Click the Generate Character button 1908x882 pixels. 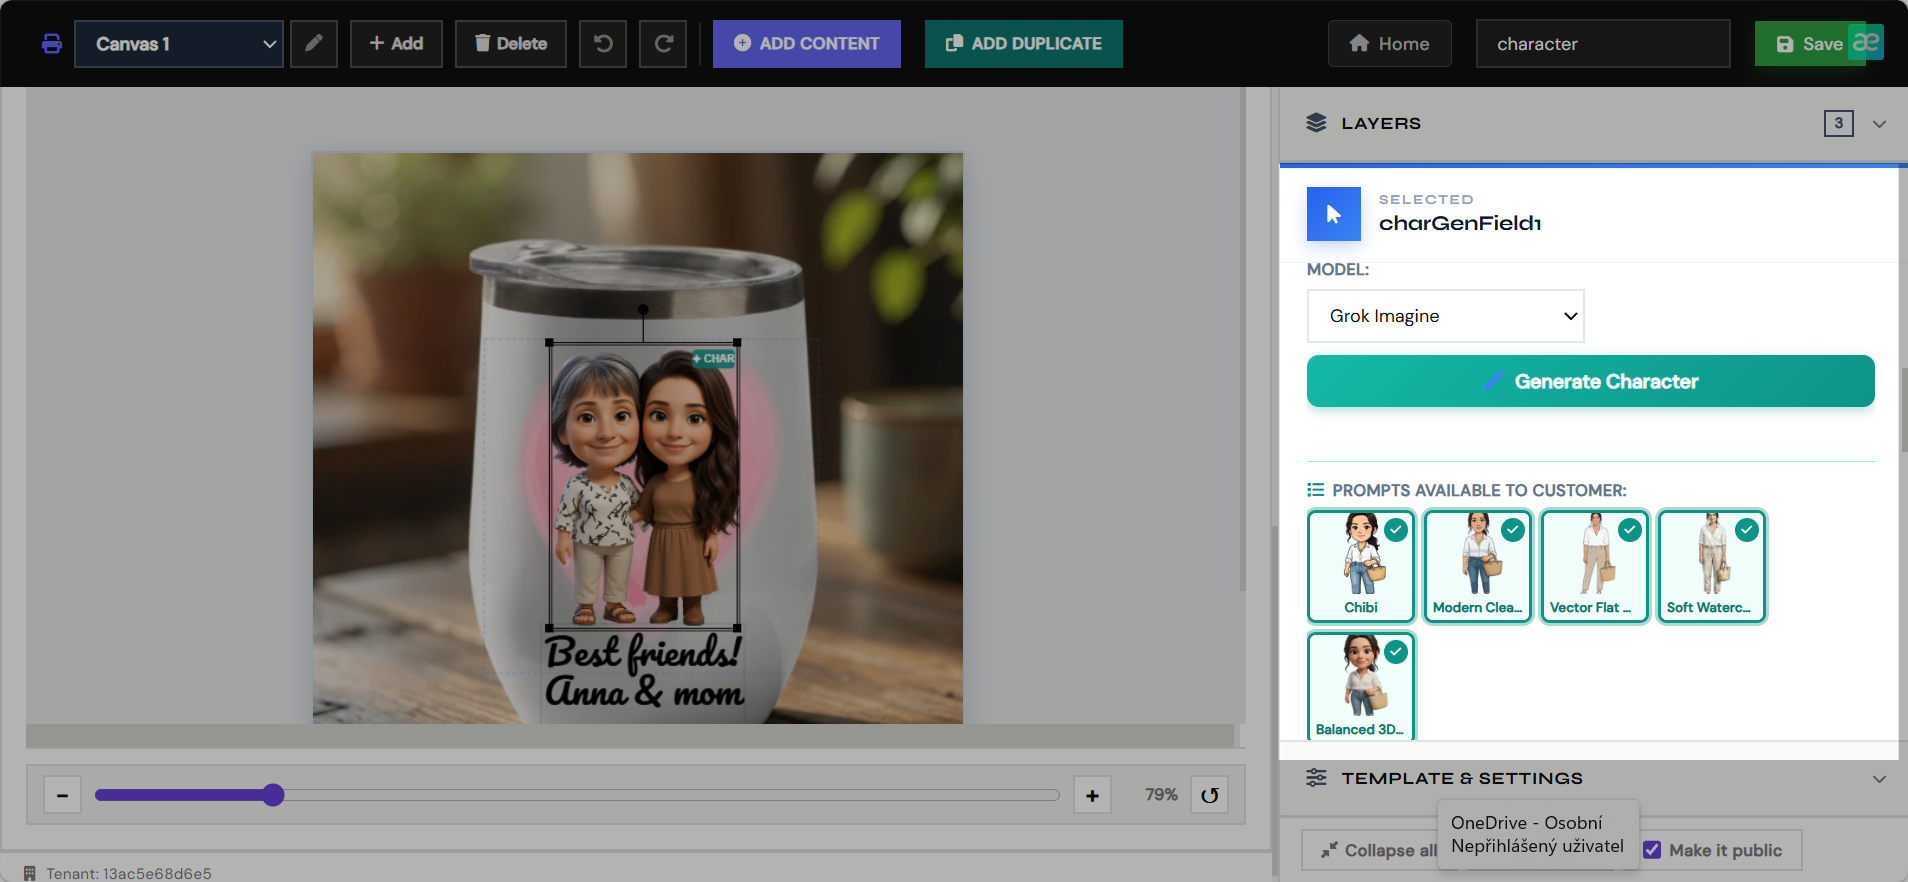1590,381
